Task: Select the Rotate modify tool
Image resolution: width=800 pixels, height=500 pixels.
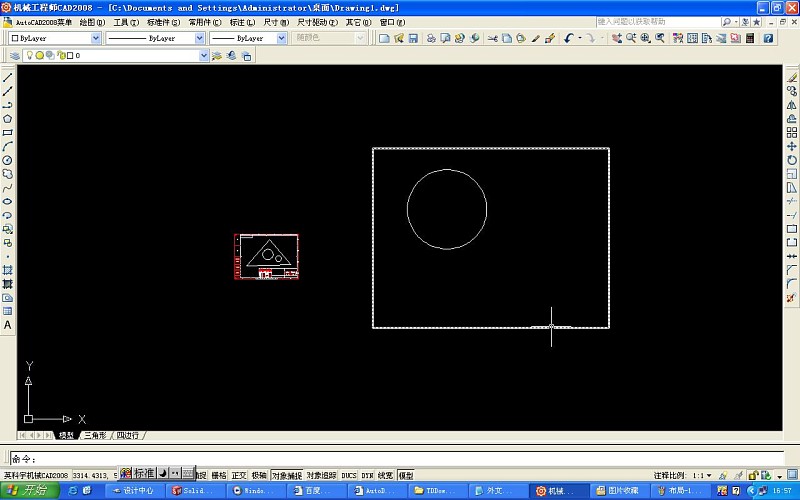Action: pyautogui.click(x=791, y=160)
